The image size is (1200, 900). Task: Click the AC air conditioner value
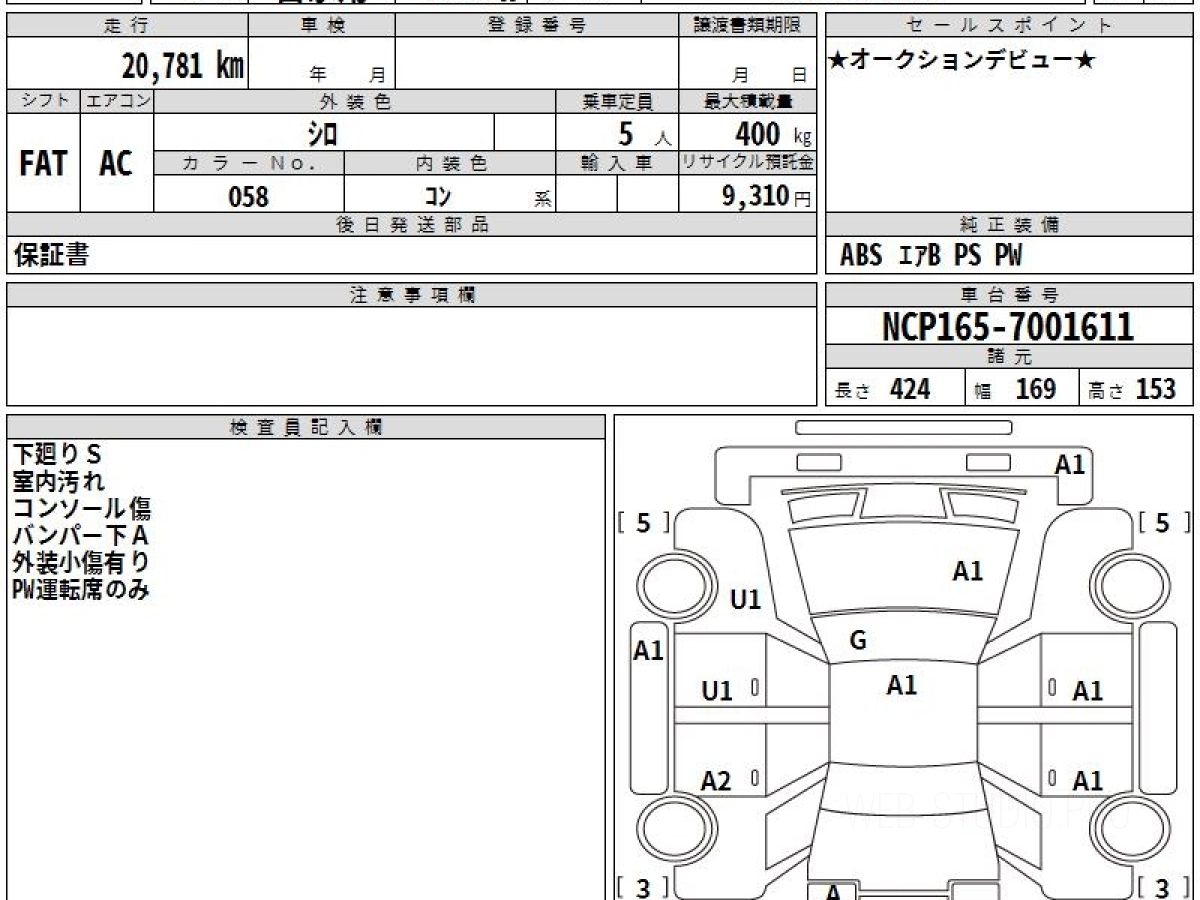(116, 164)
